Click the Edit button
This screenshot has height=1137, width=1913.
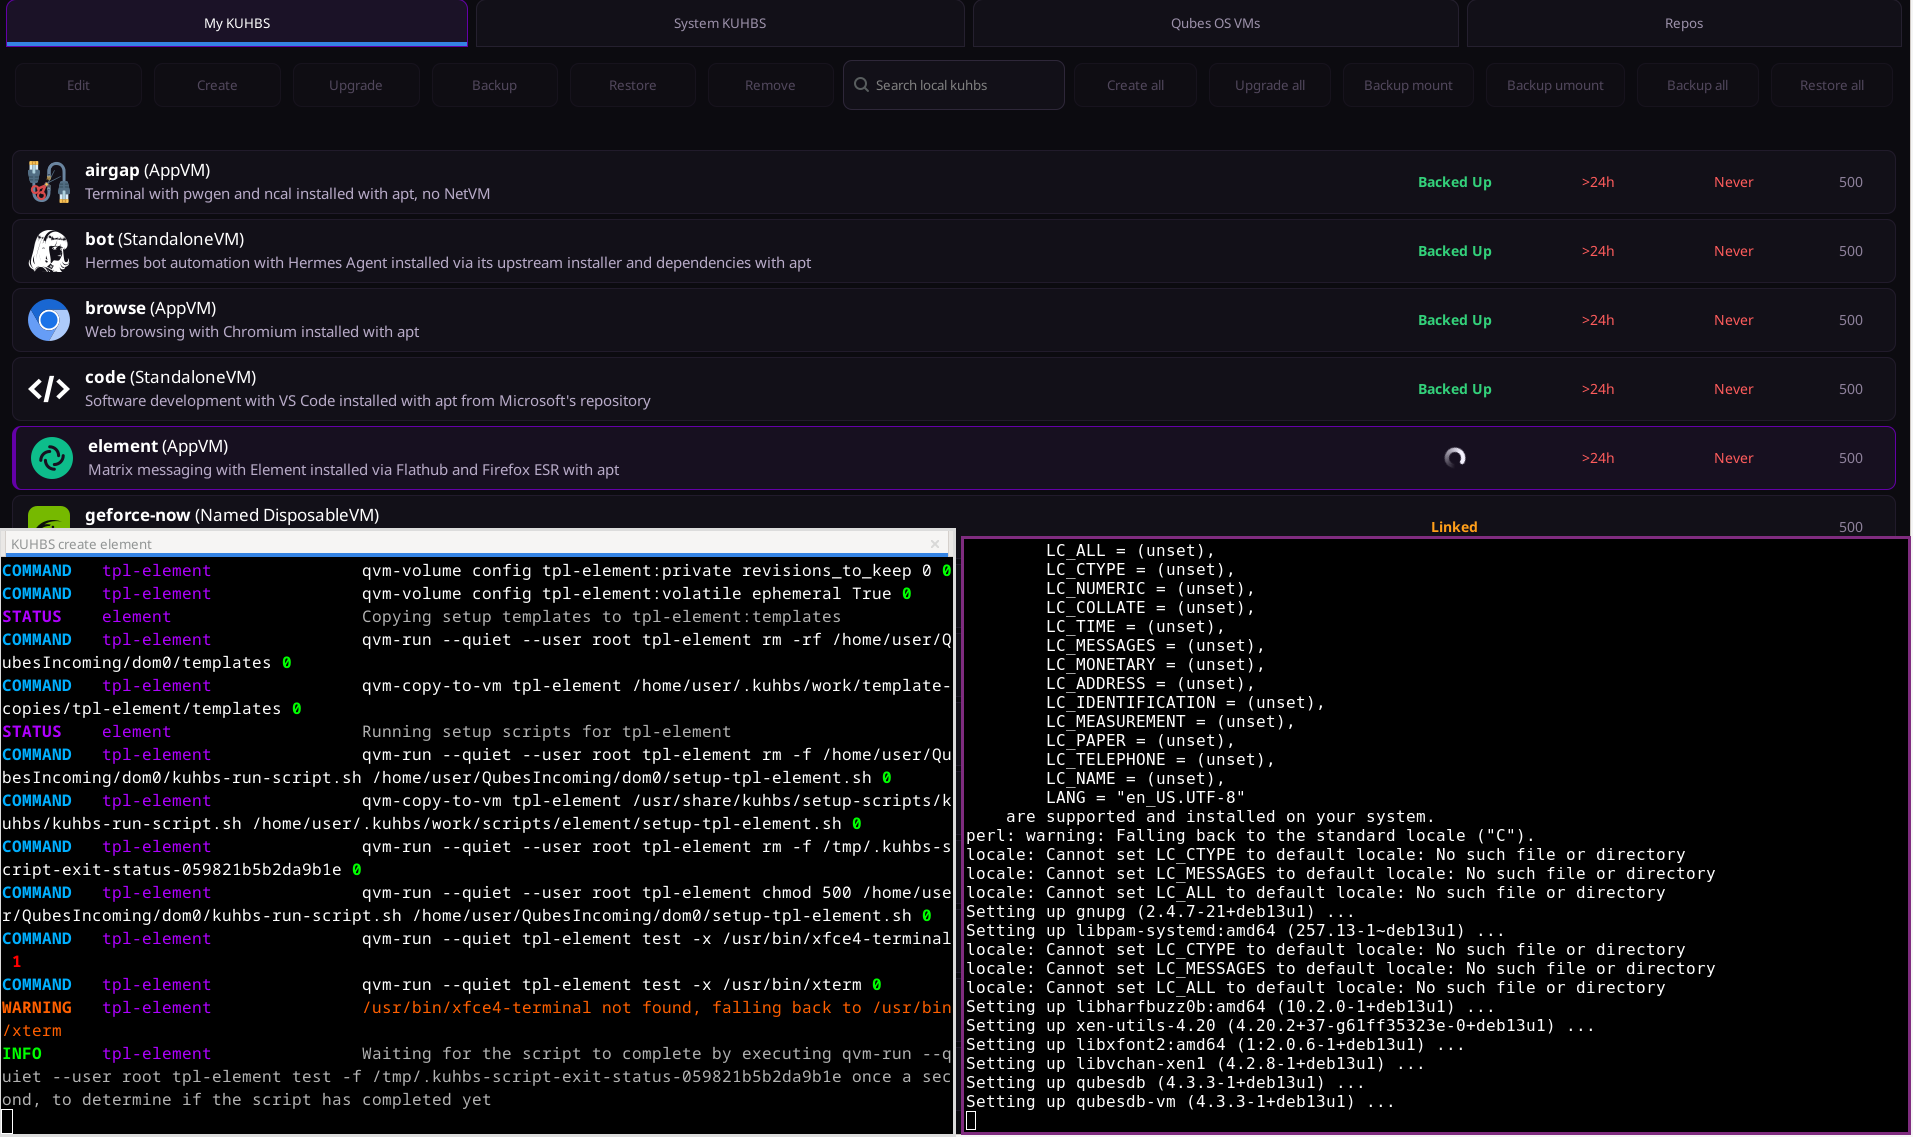(x=78, y=85)
